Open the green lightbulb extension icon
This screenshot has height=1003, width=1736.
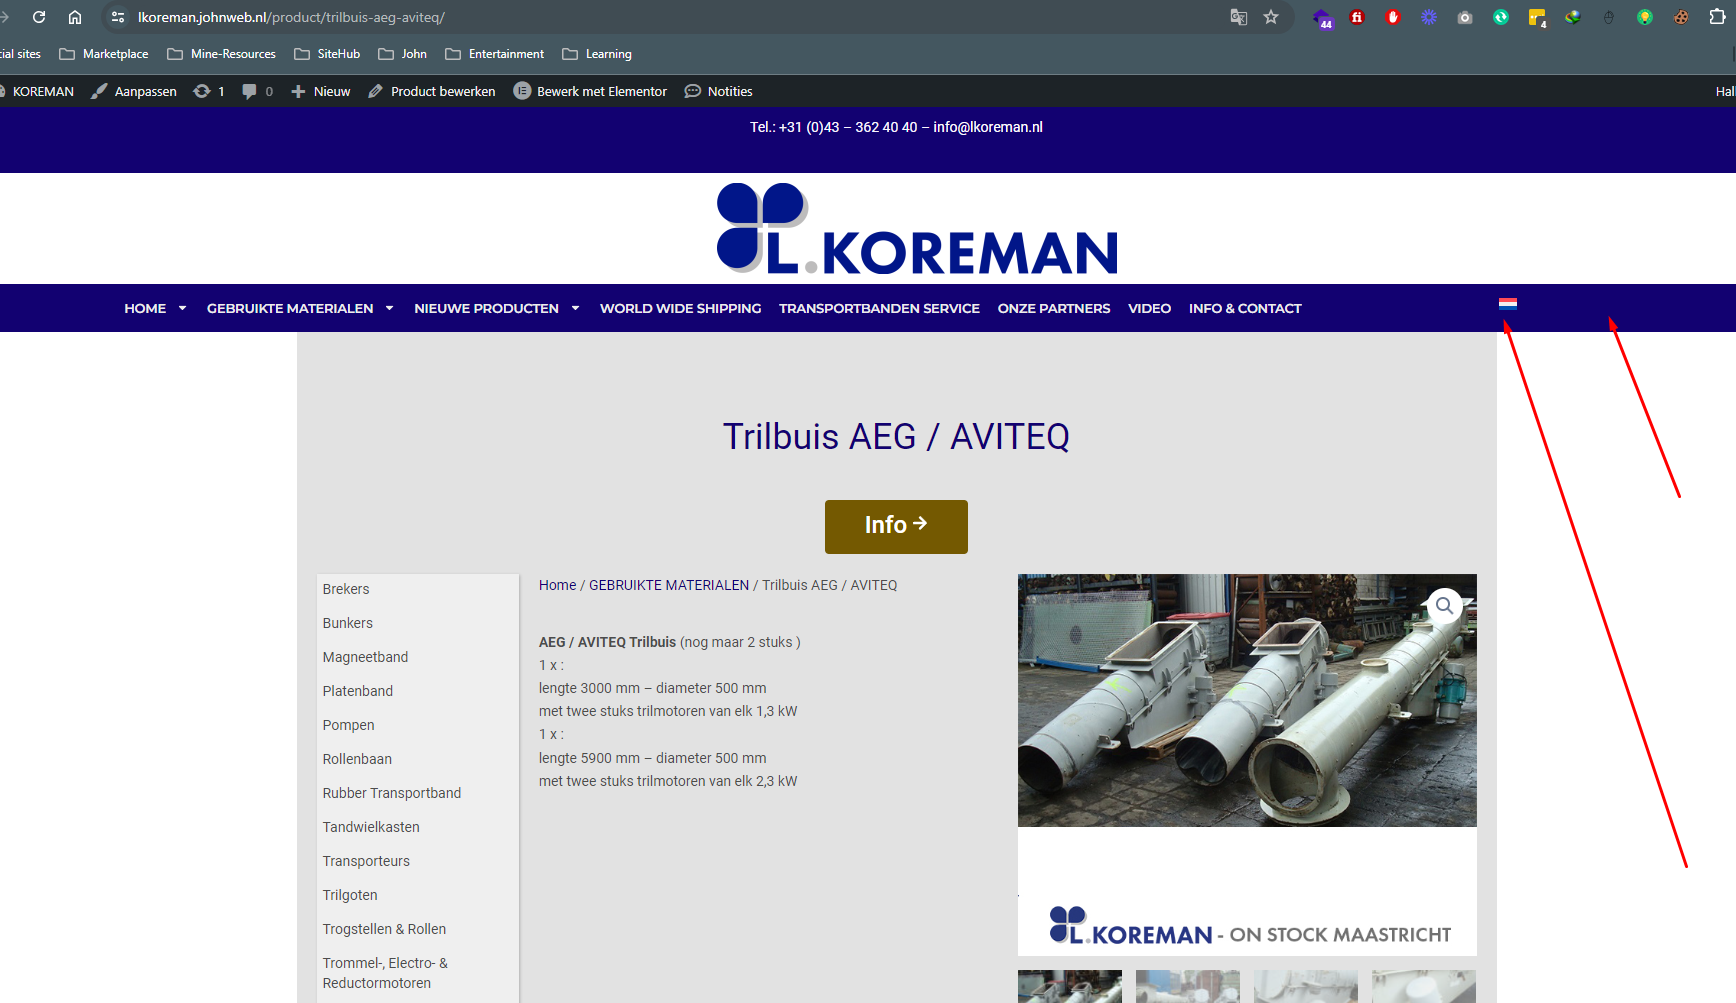pyautogui.click(x=1645, y=17)
